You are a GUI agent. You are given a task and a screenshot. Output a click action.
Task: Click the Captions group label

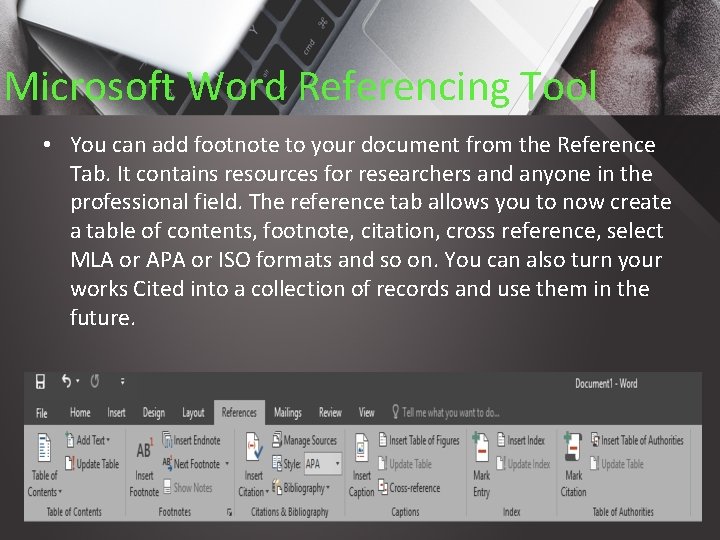click(x=405, y=512)
